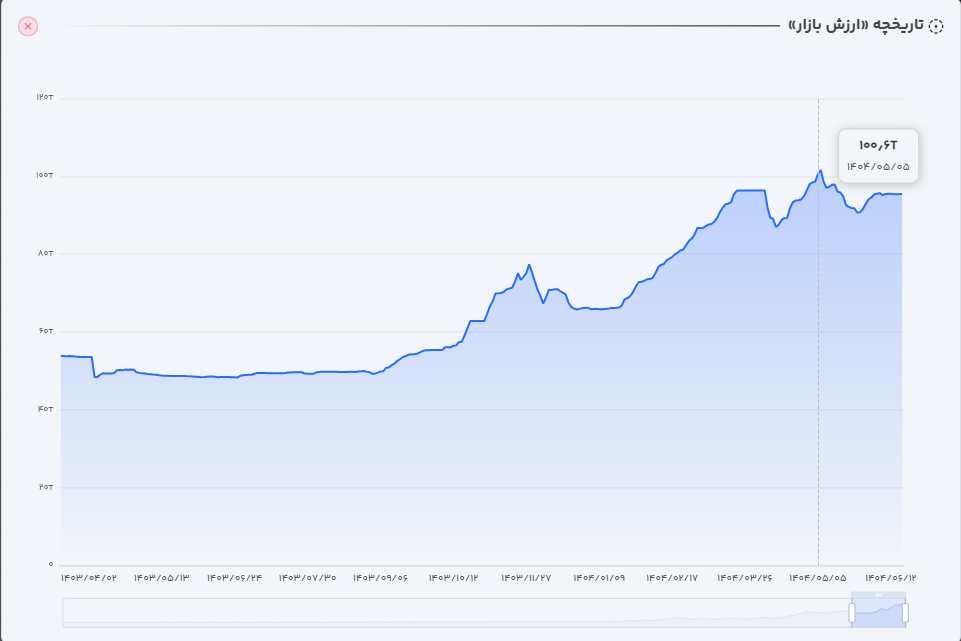Click the unselected left area of the range navigator

coord(450,612)
